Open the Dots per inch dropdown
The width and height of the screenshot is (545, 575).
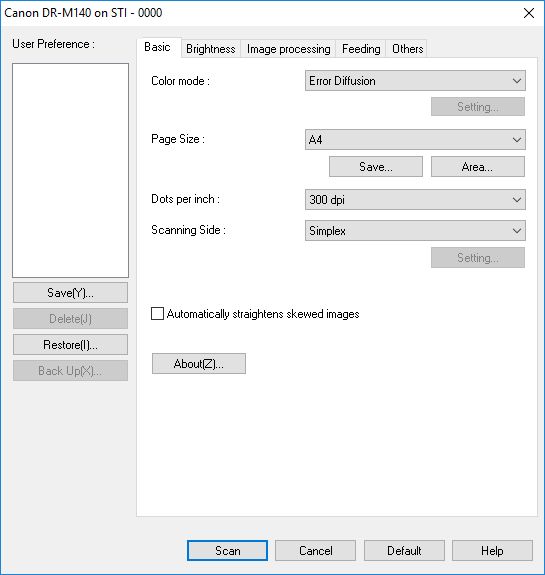pyautogui.click(x=415, y=199)
